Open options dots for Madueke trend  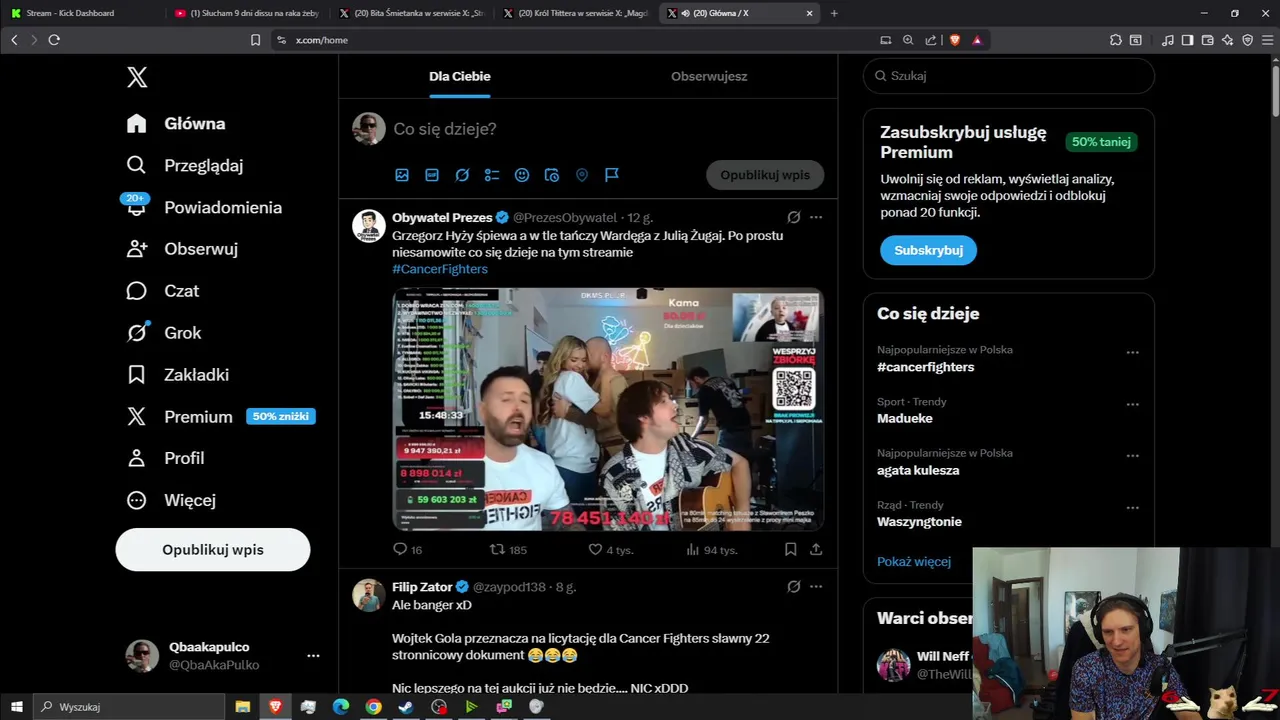click(x=1132, y=405)
